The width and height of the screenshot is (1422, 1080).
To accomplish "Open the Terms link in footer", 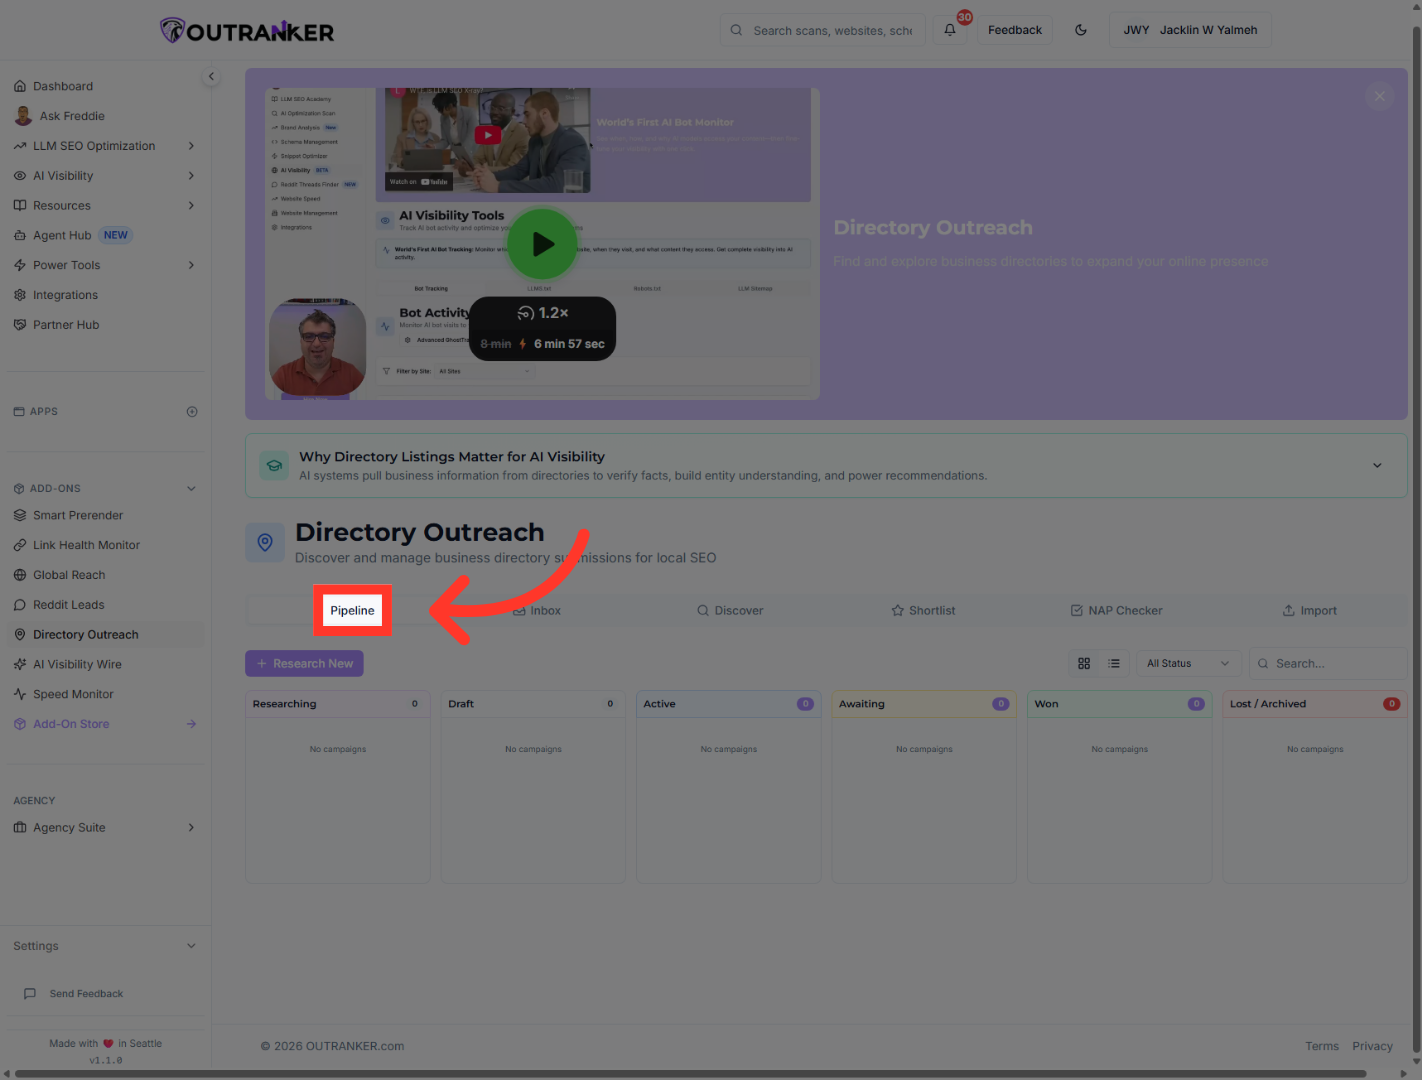I will pos(1322,1046).
